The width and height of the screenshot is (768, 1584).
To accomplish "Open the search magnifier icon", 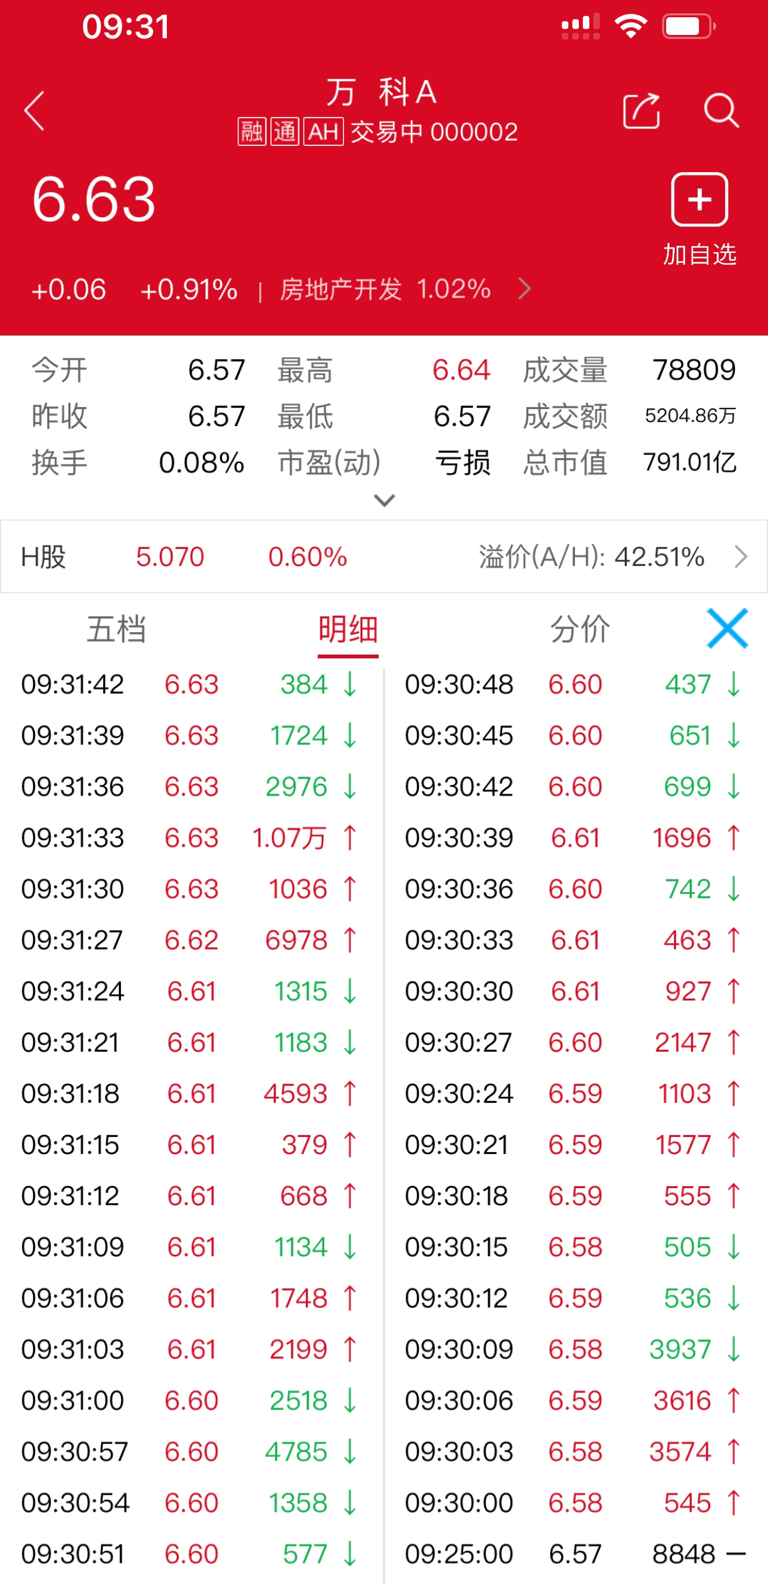I will [721, 110].
